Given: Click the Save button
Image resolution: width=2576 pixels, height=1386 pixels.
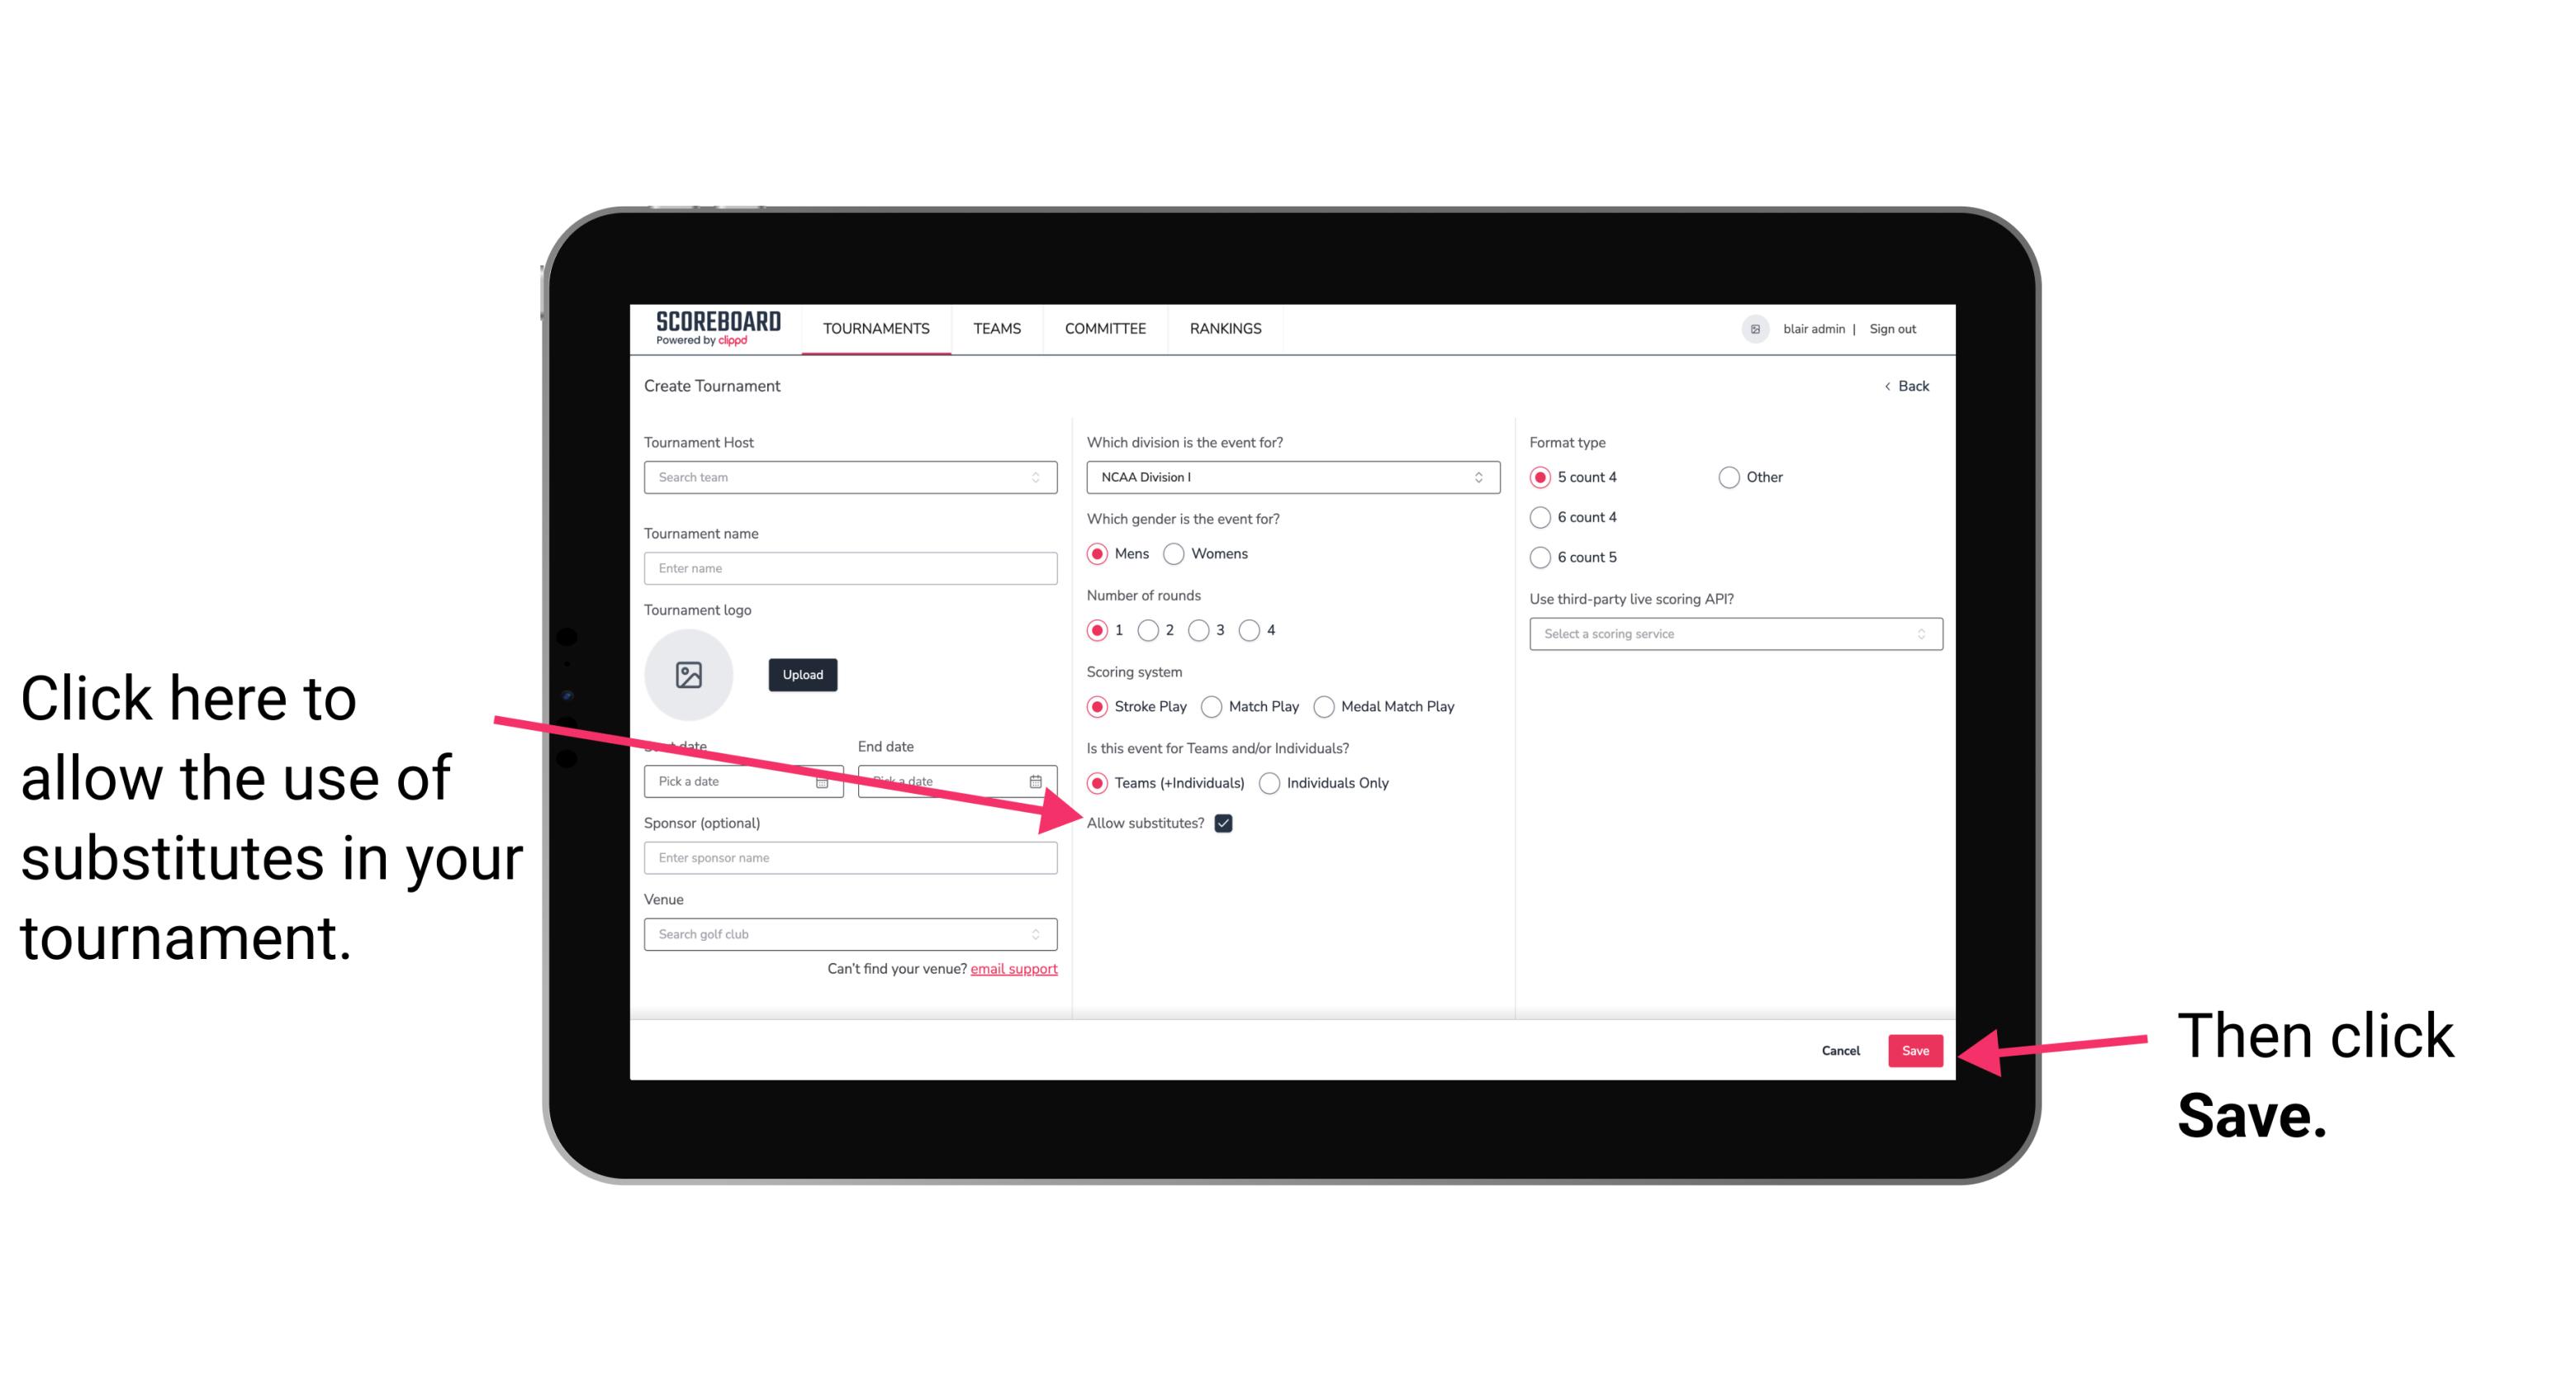Looking at the screenshot, I should [1916, 1048].
